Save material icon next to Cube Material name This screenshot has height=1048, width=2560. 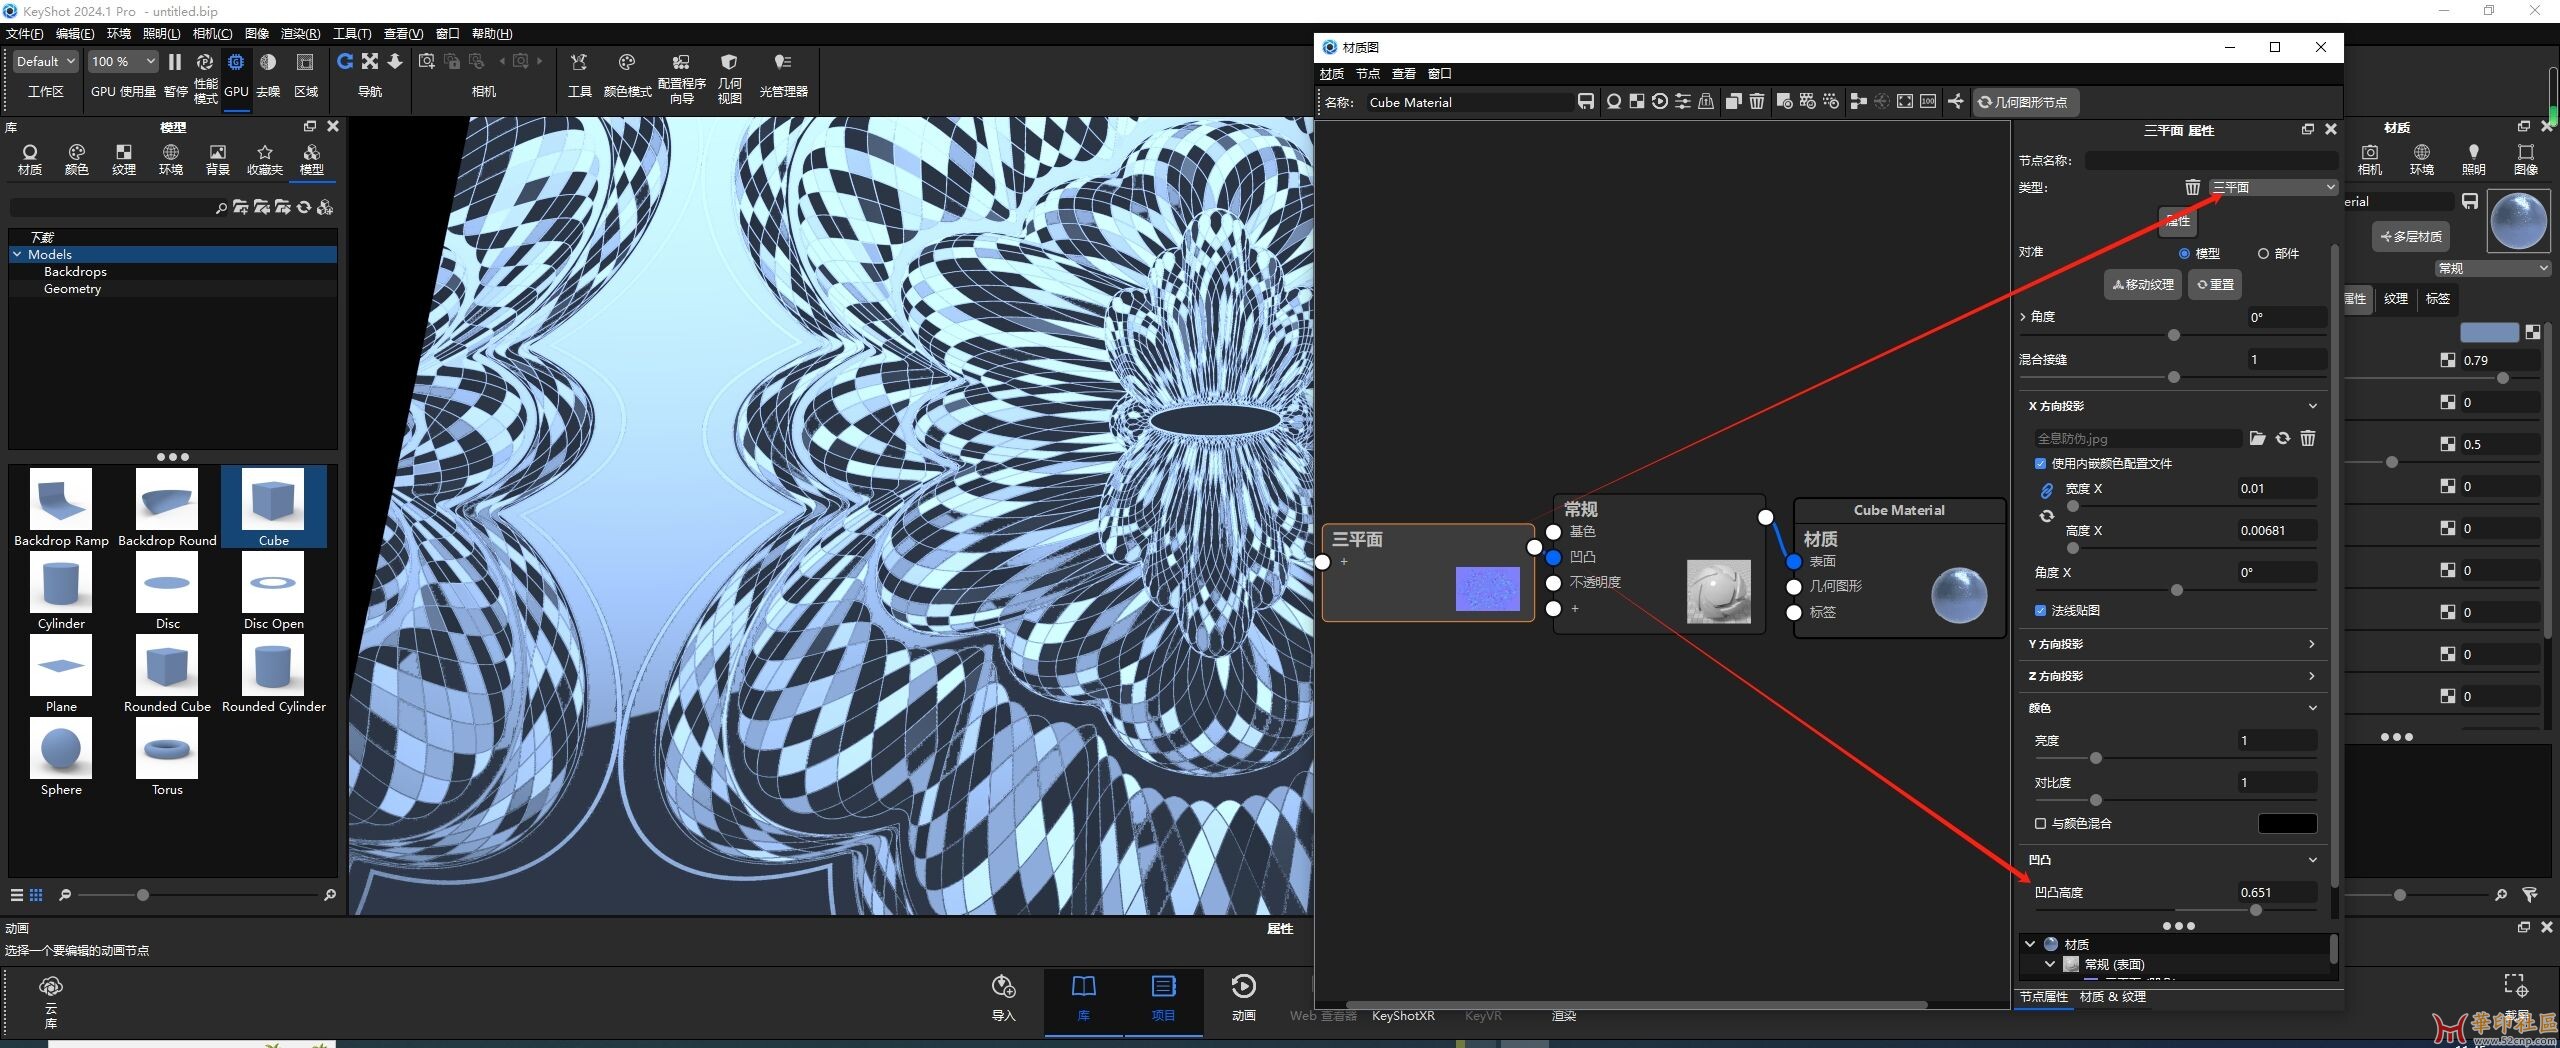(x=1586, y=102)
